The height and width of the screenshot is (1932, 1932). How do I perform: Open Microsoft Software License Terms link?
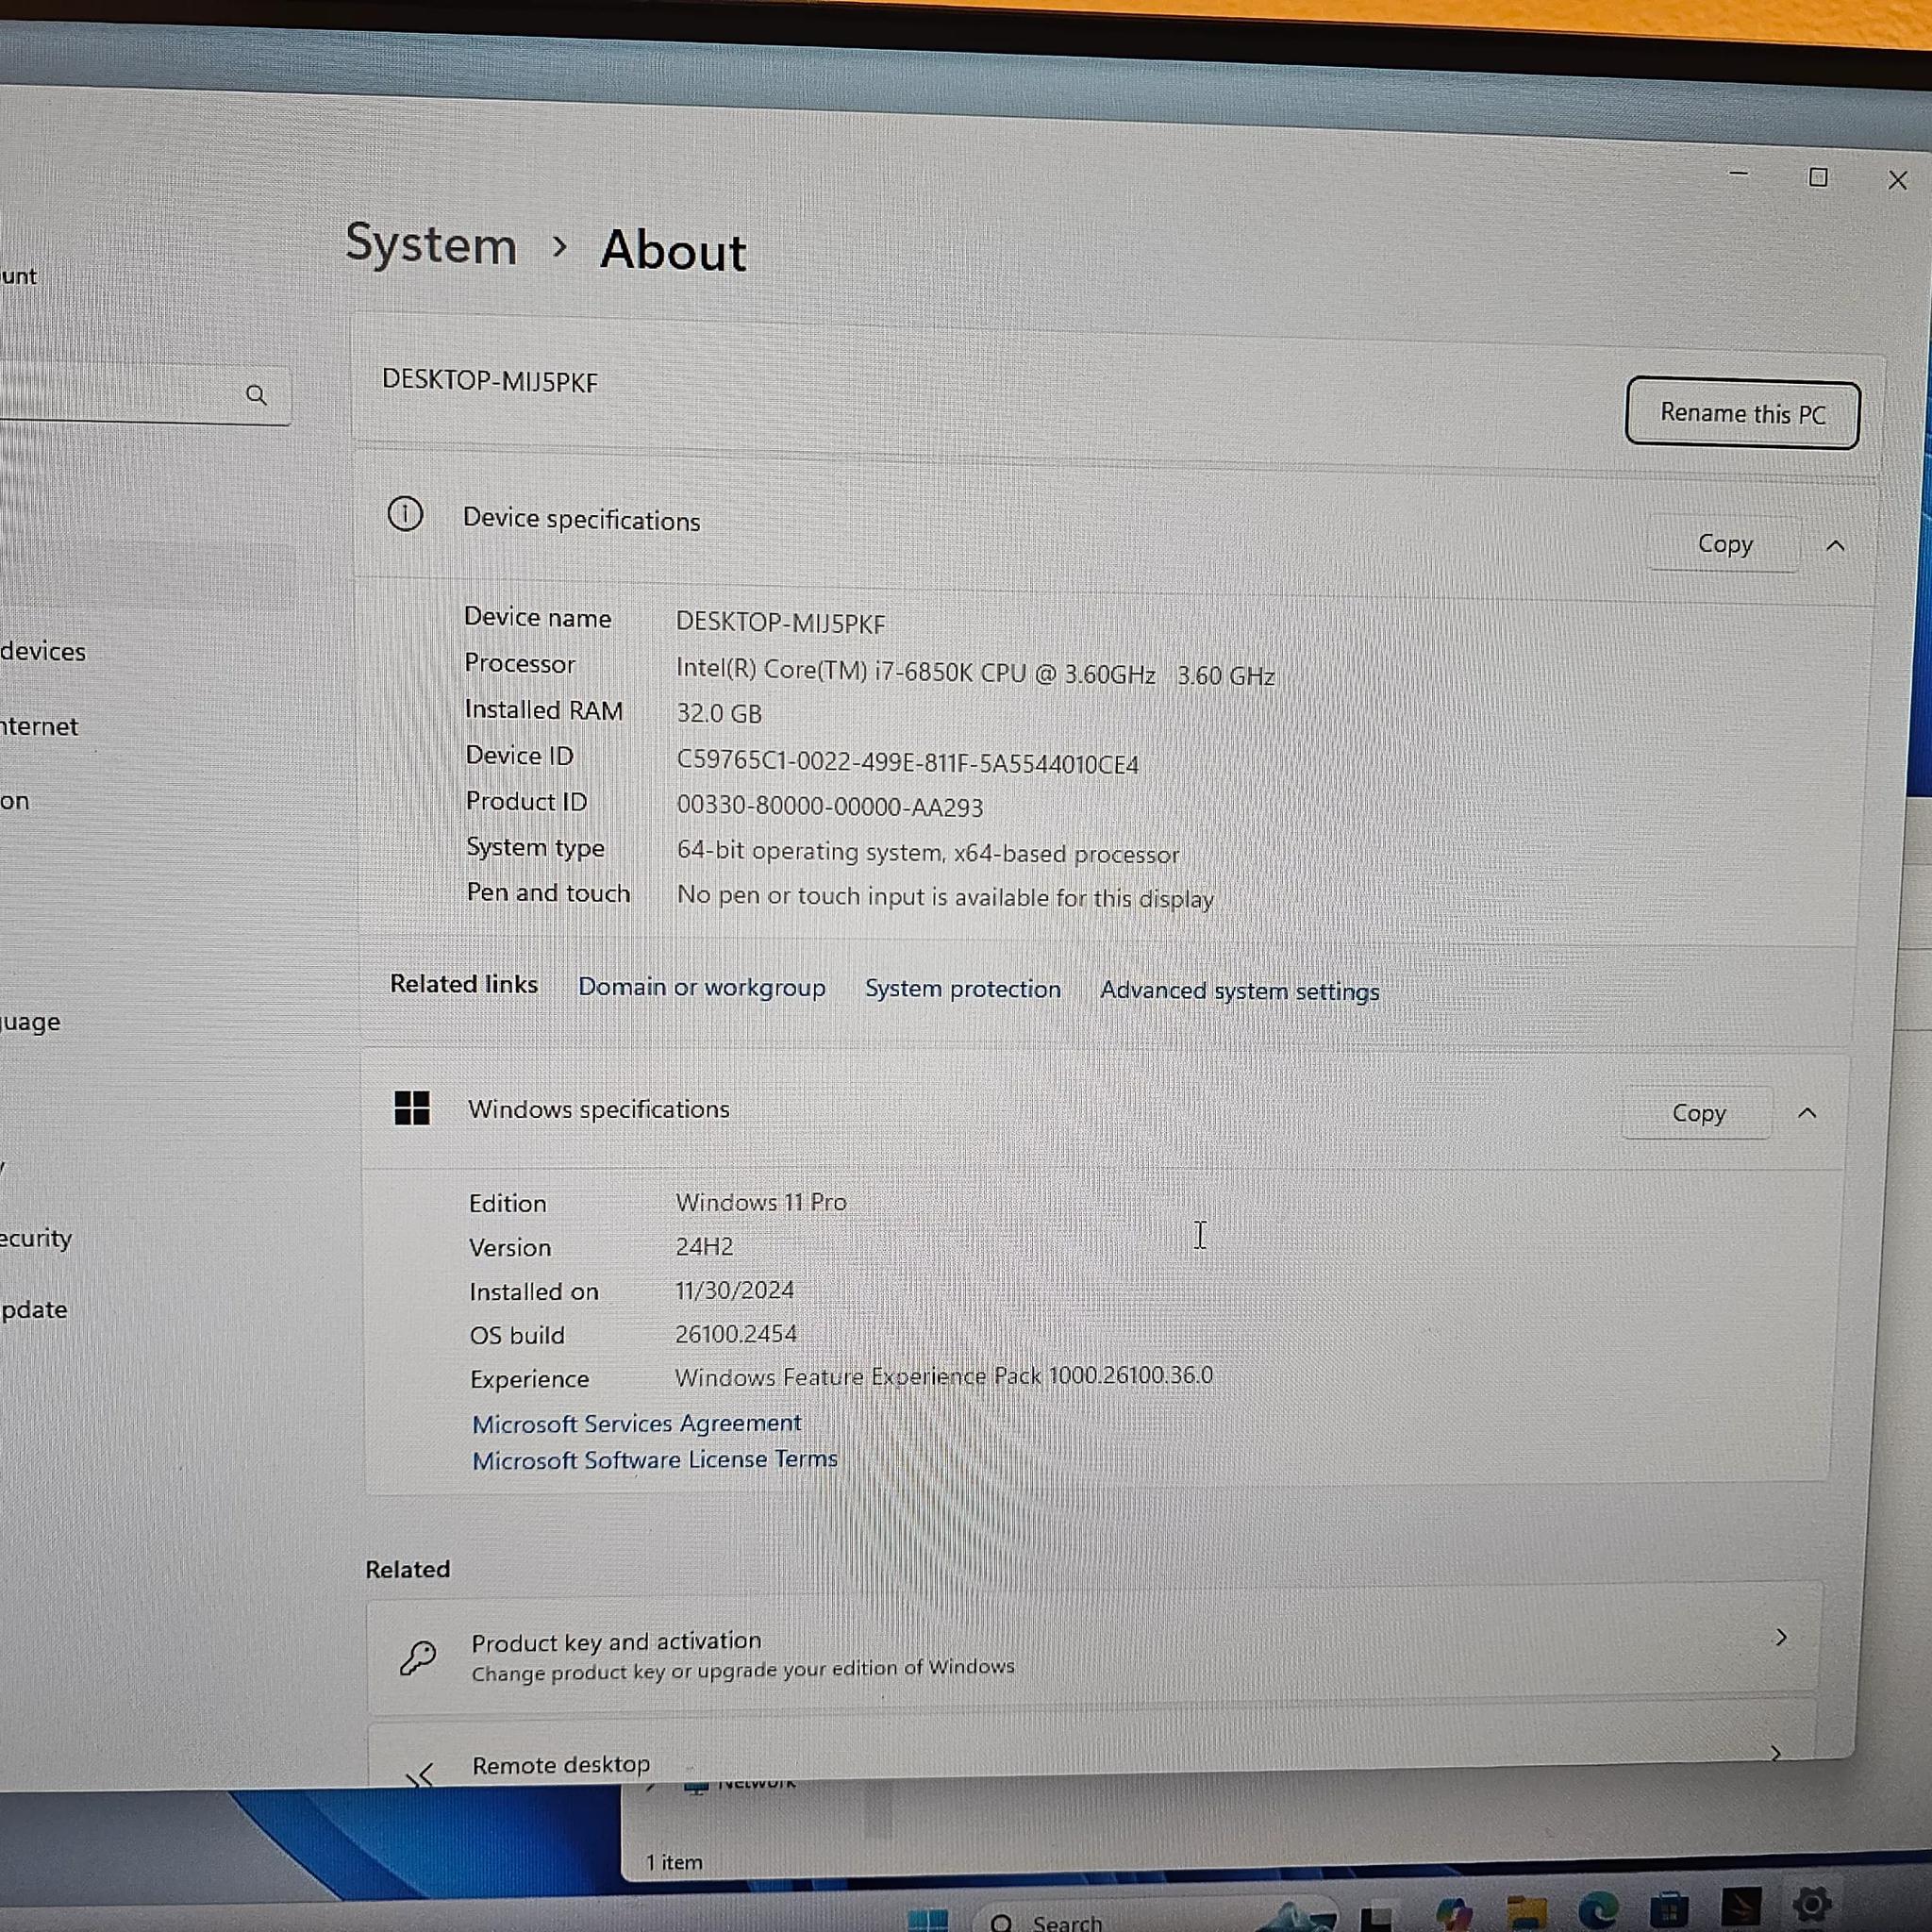click(x=654, y=1460)
